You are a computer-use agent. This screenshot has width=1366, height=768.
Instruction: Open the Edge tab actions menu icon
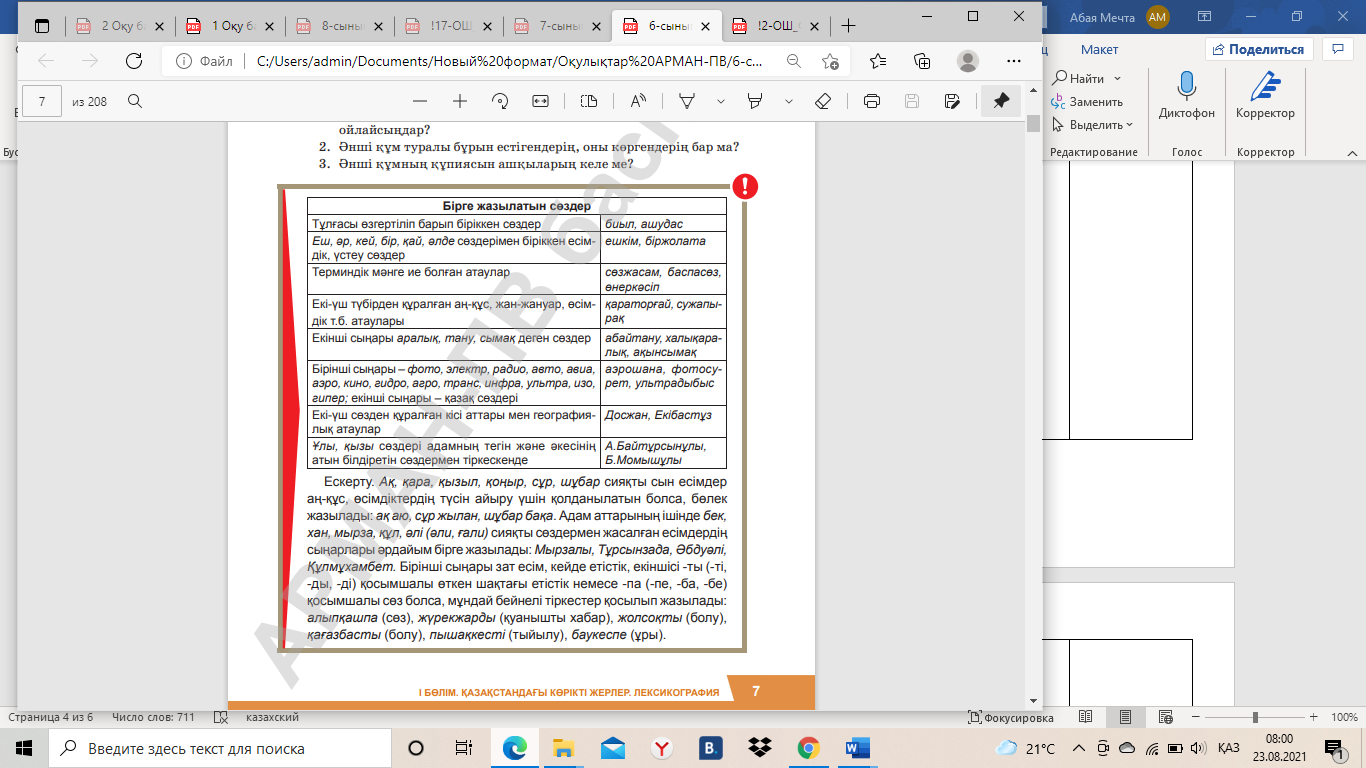(x=42, y=25)
